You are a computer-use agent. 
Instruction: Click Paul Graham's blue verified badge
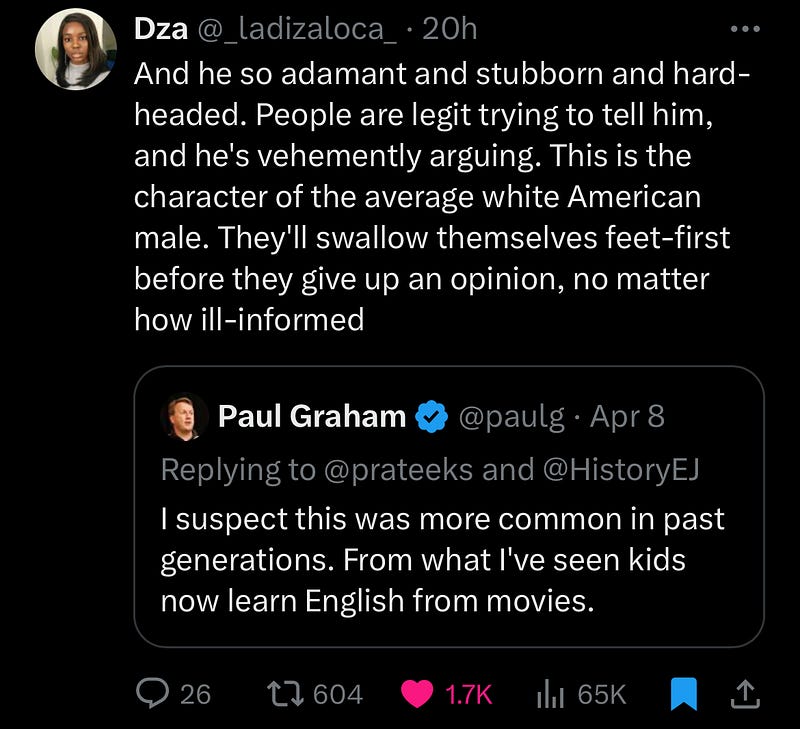(x=431, y=417)
